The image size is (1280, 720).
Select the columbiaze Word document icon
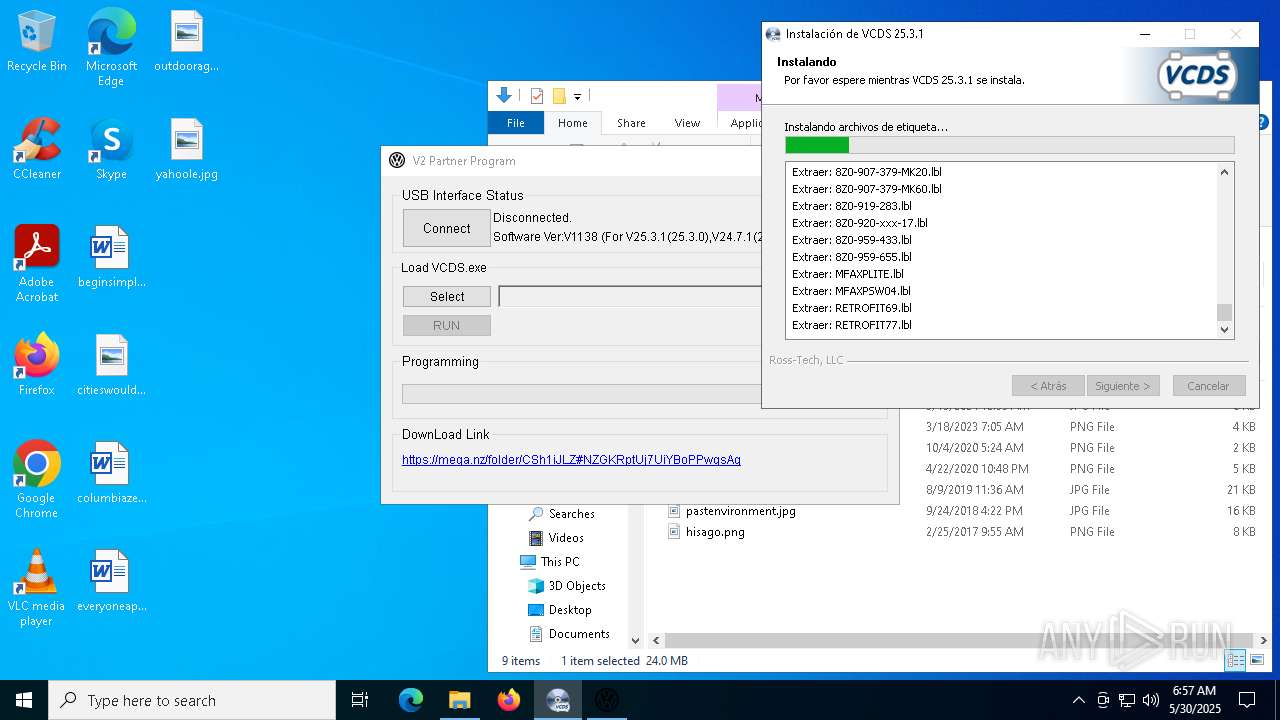[111, 473]
